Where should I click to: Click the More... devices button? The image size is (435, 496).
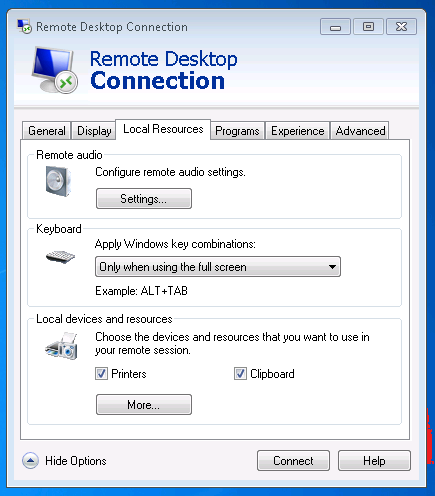click(x=144, y=405)
